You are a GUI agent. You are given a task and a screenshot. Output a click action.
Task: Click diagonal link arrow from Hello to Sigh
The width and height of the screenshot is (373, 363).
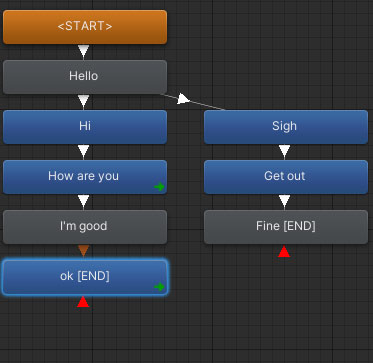(183, 99)
